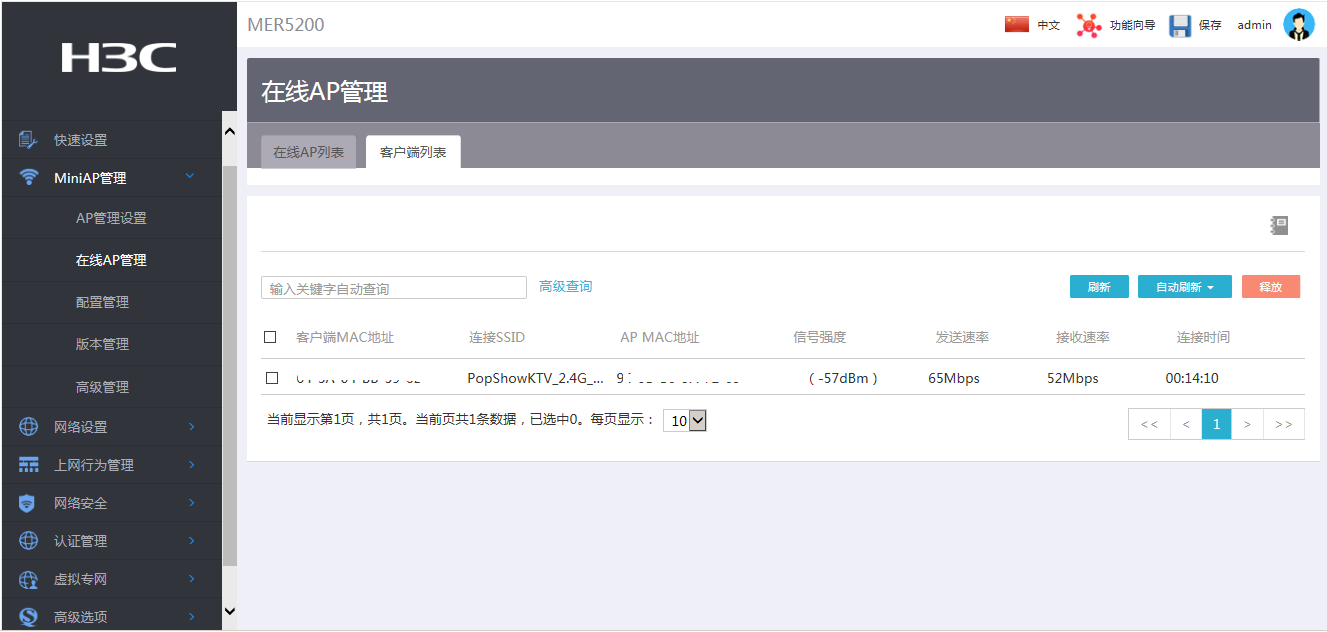Click the notebook icon above the table
Screen dimensions: 1327x632
coord(1279,225)
